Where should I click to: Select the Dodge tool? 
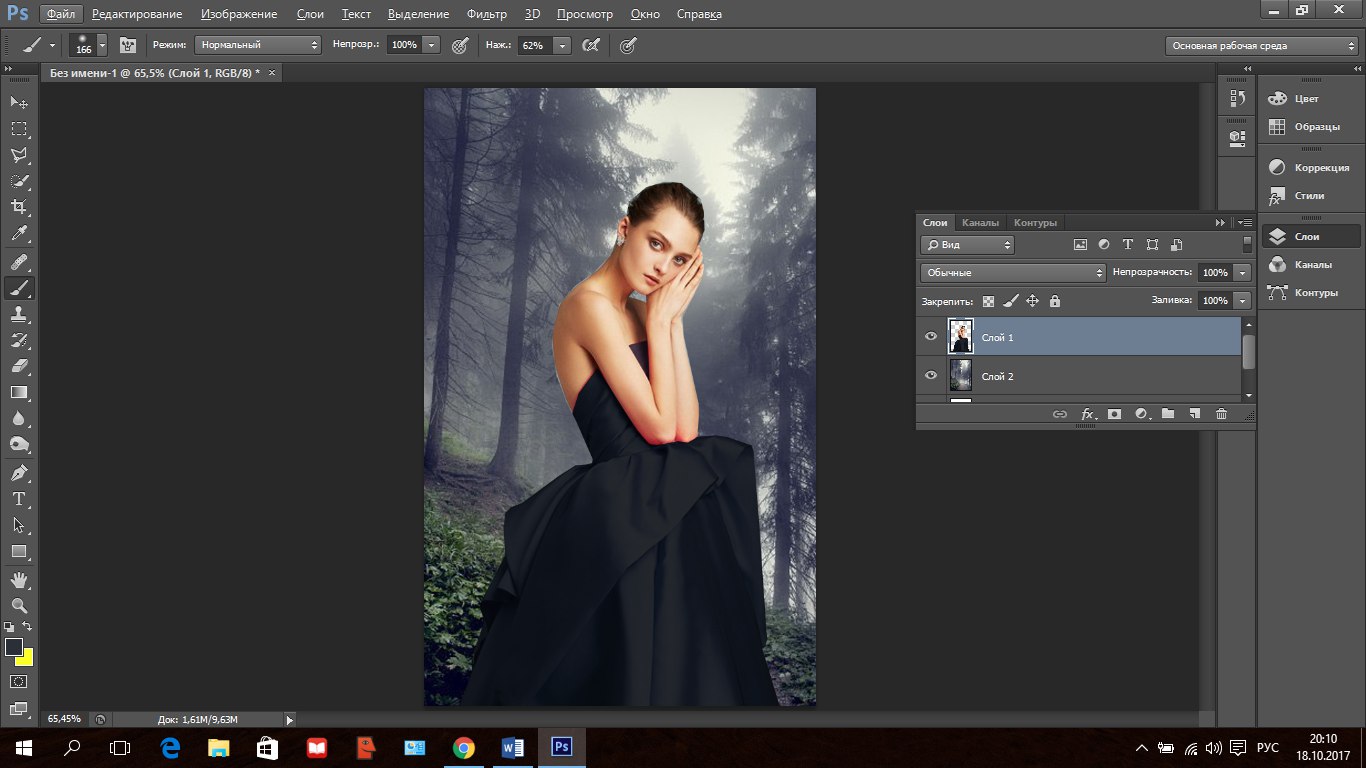pyautogui.click(x=19, y=444)
